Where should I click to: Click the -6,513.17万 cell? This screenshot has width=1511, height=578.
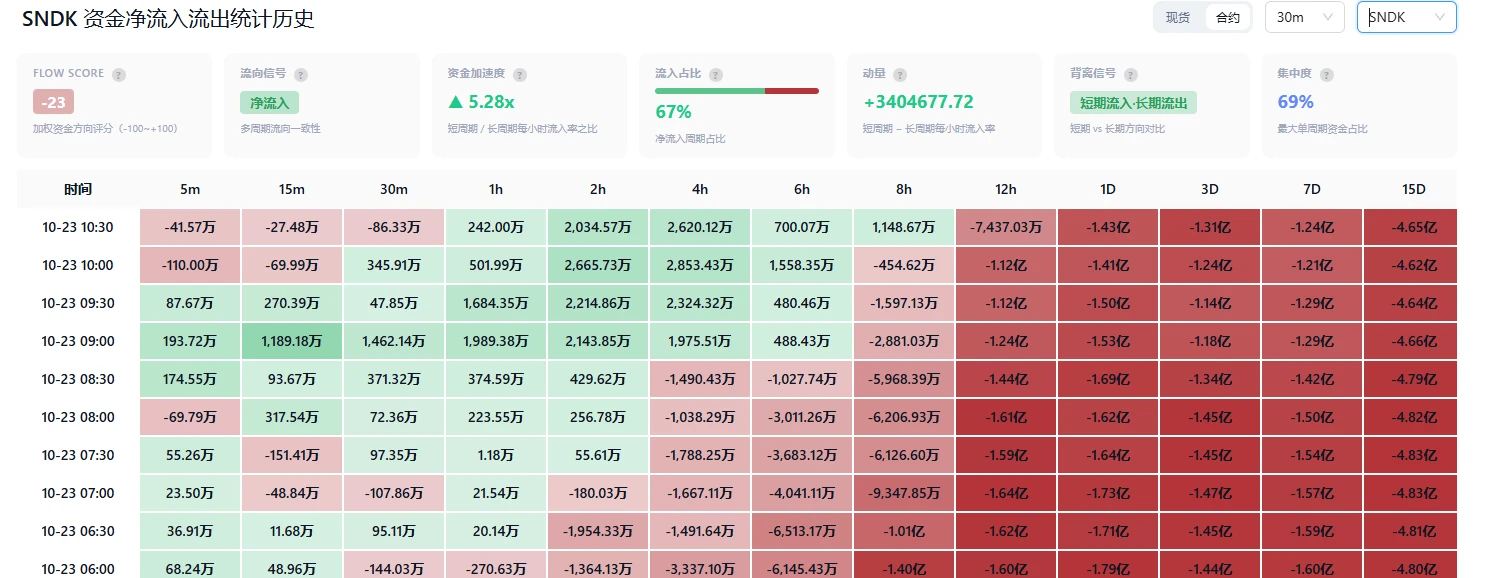(x=802, y=531)
